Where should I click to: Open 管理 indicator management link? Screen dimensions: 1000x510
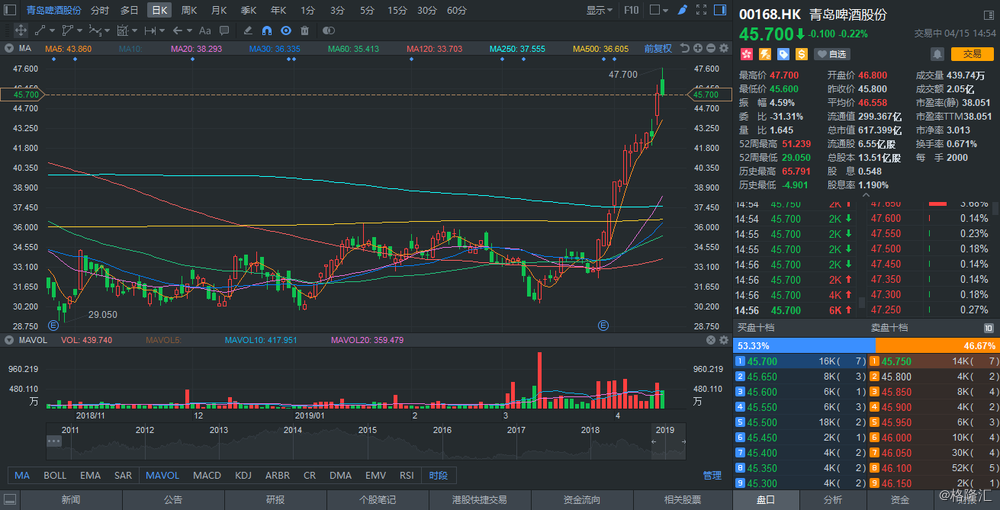point(712,475)
